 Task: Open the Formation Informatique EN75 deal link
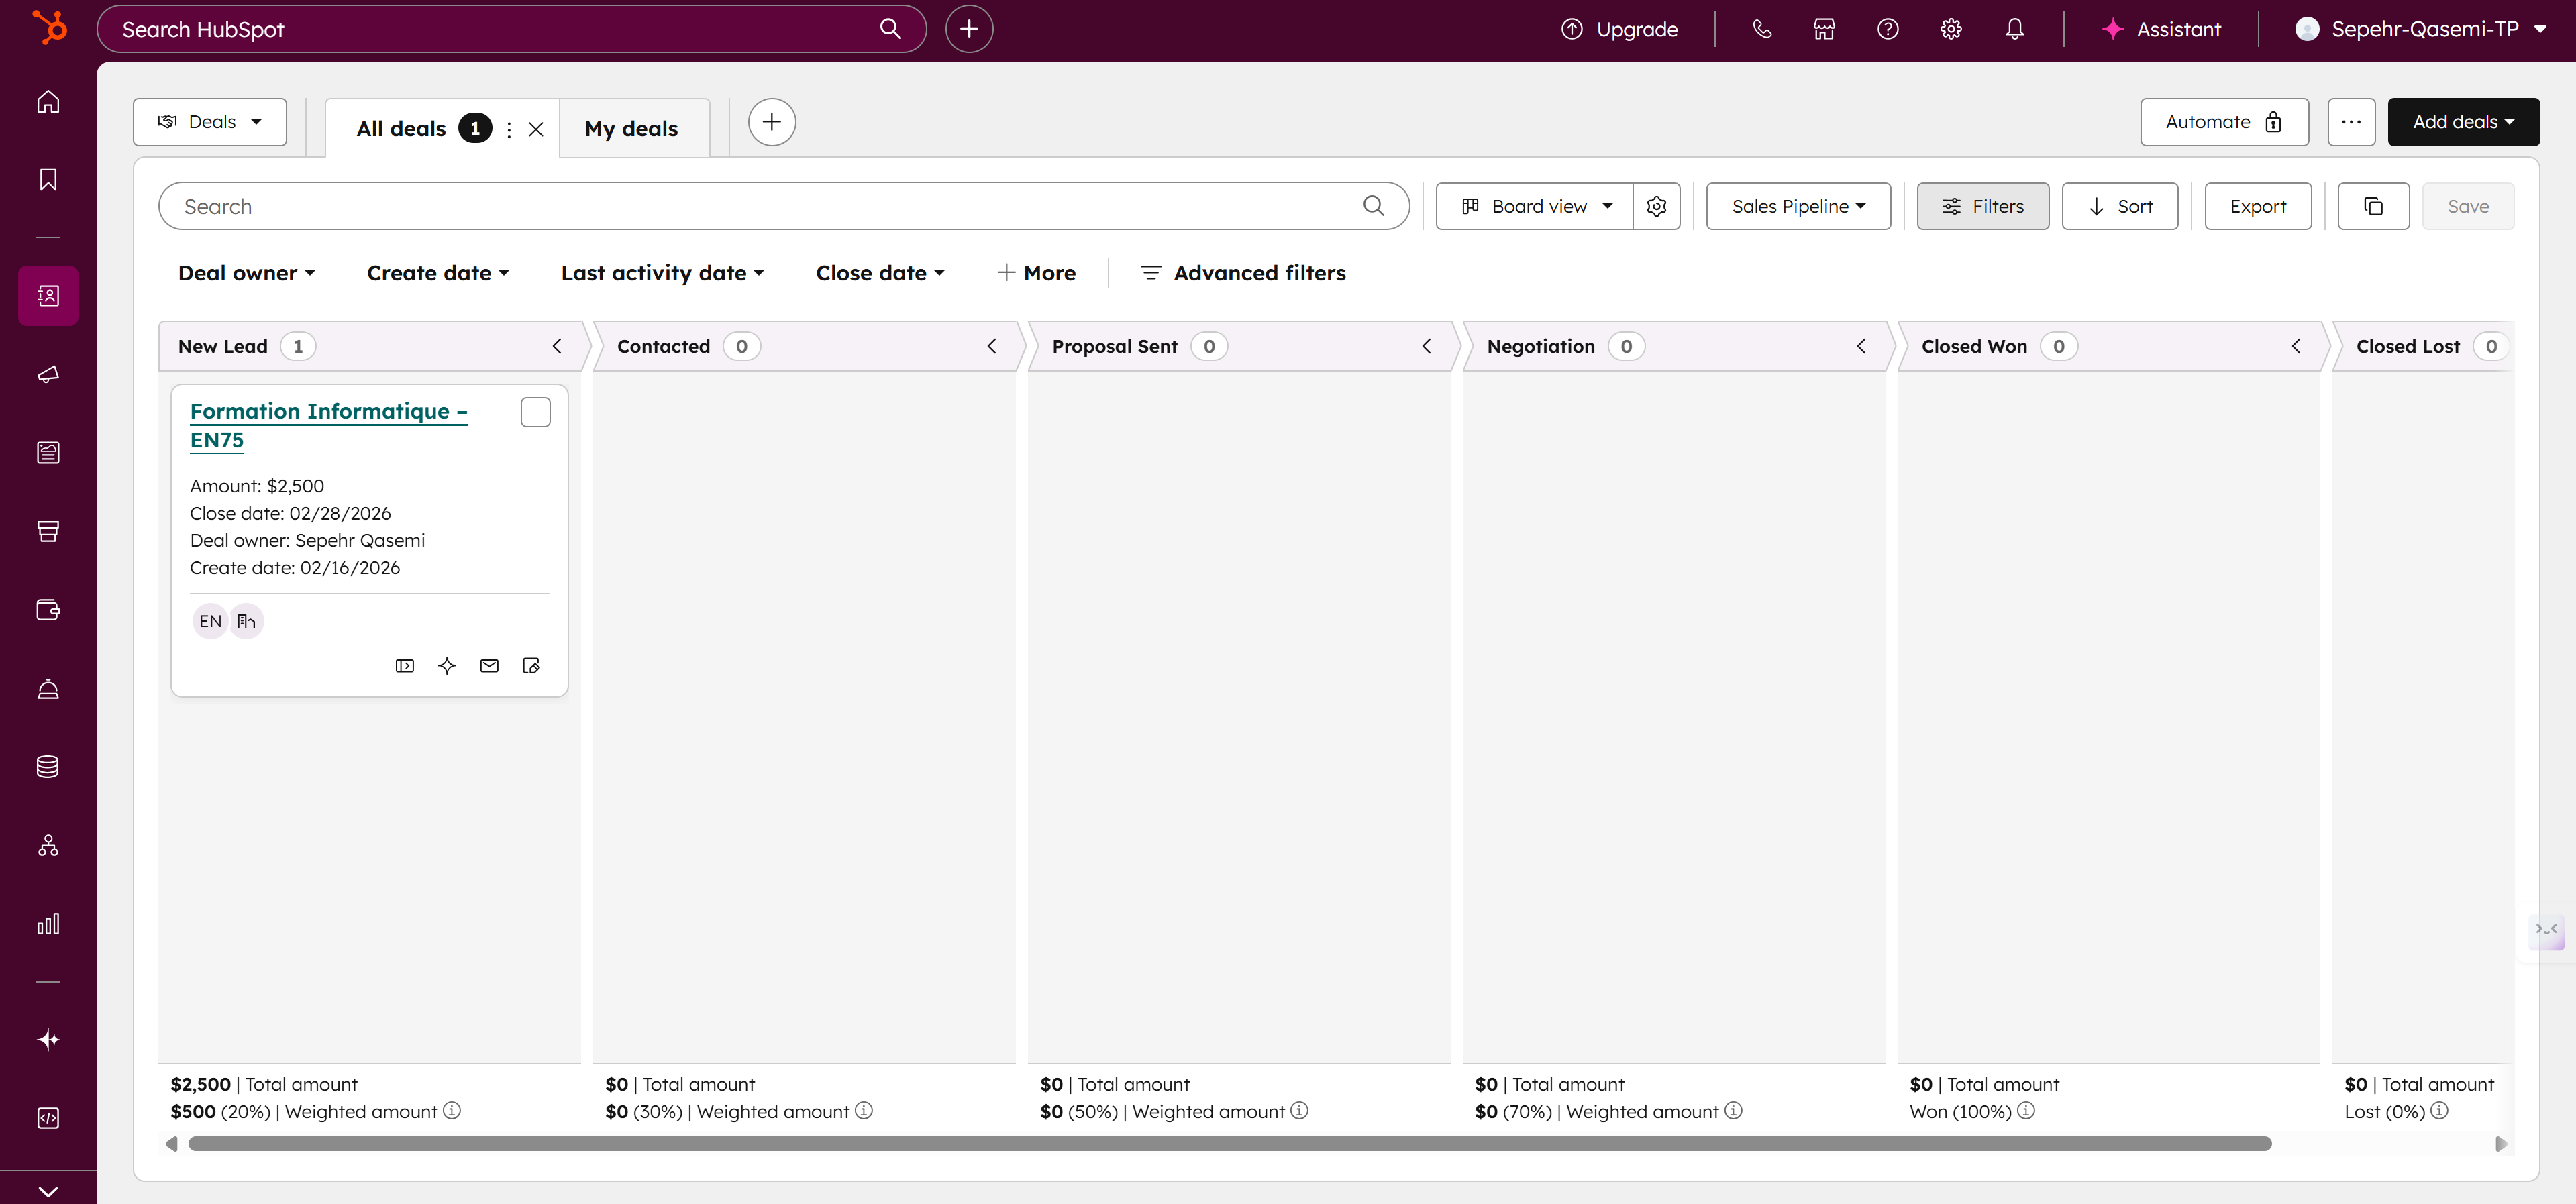pyautogui.click(x=328, y=425)
